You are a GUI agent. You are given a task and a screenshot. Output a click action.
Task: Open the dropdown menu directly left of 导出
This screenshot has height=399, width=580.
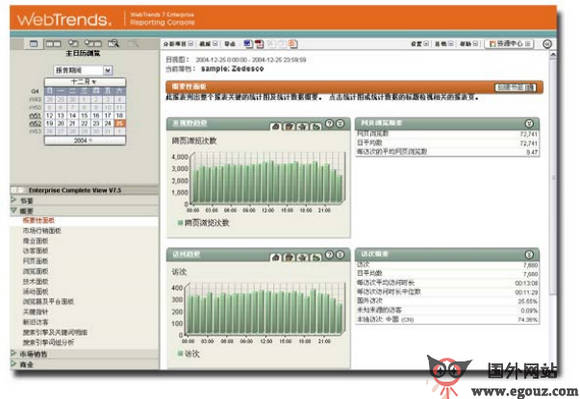(x=209, y=44)
